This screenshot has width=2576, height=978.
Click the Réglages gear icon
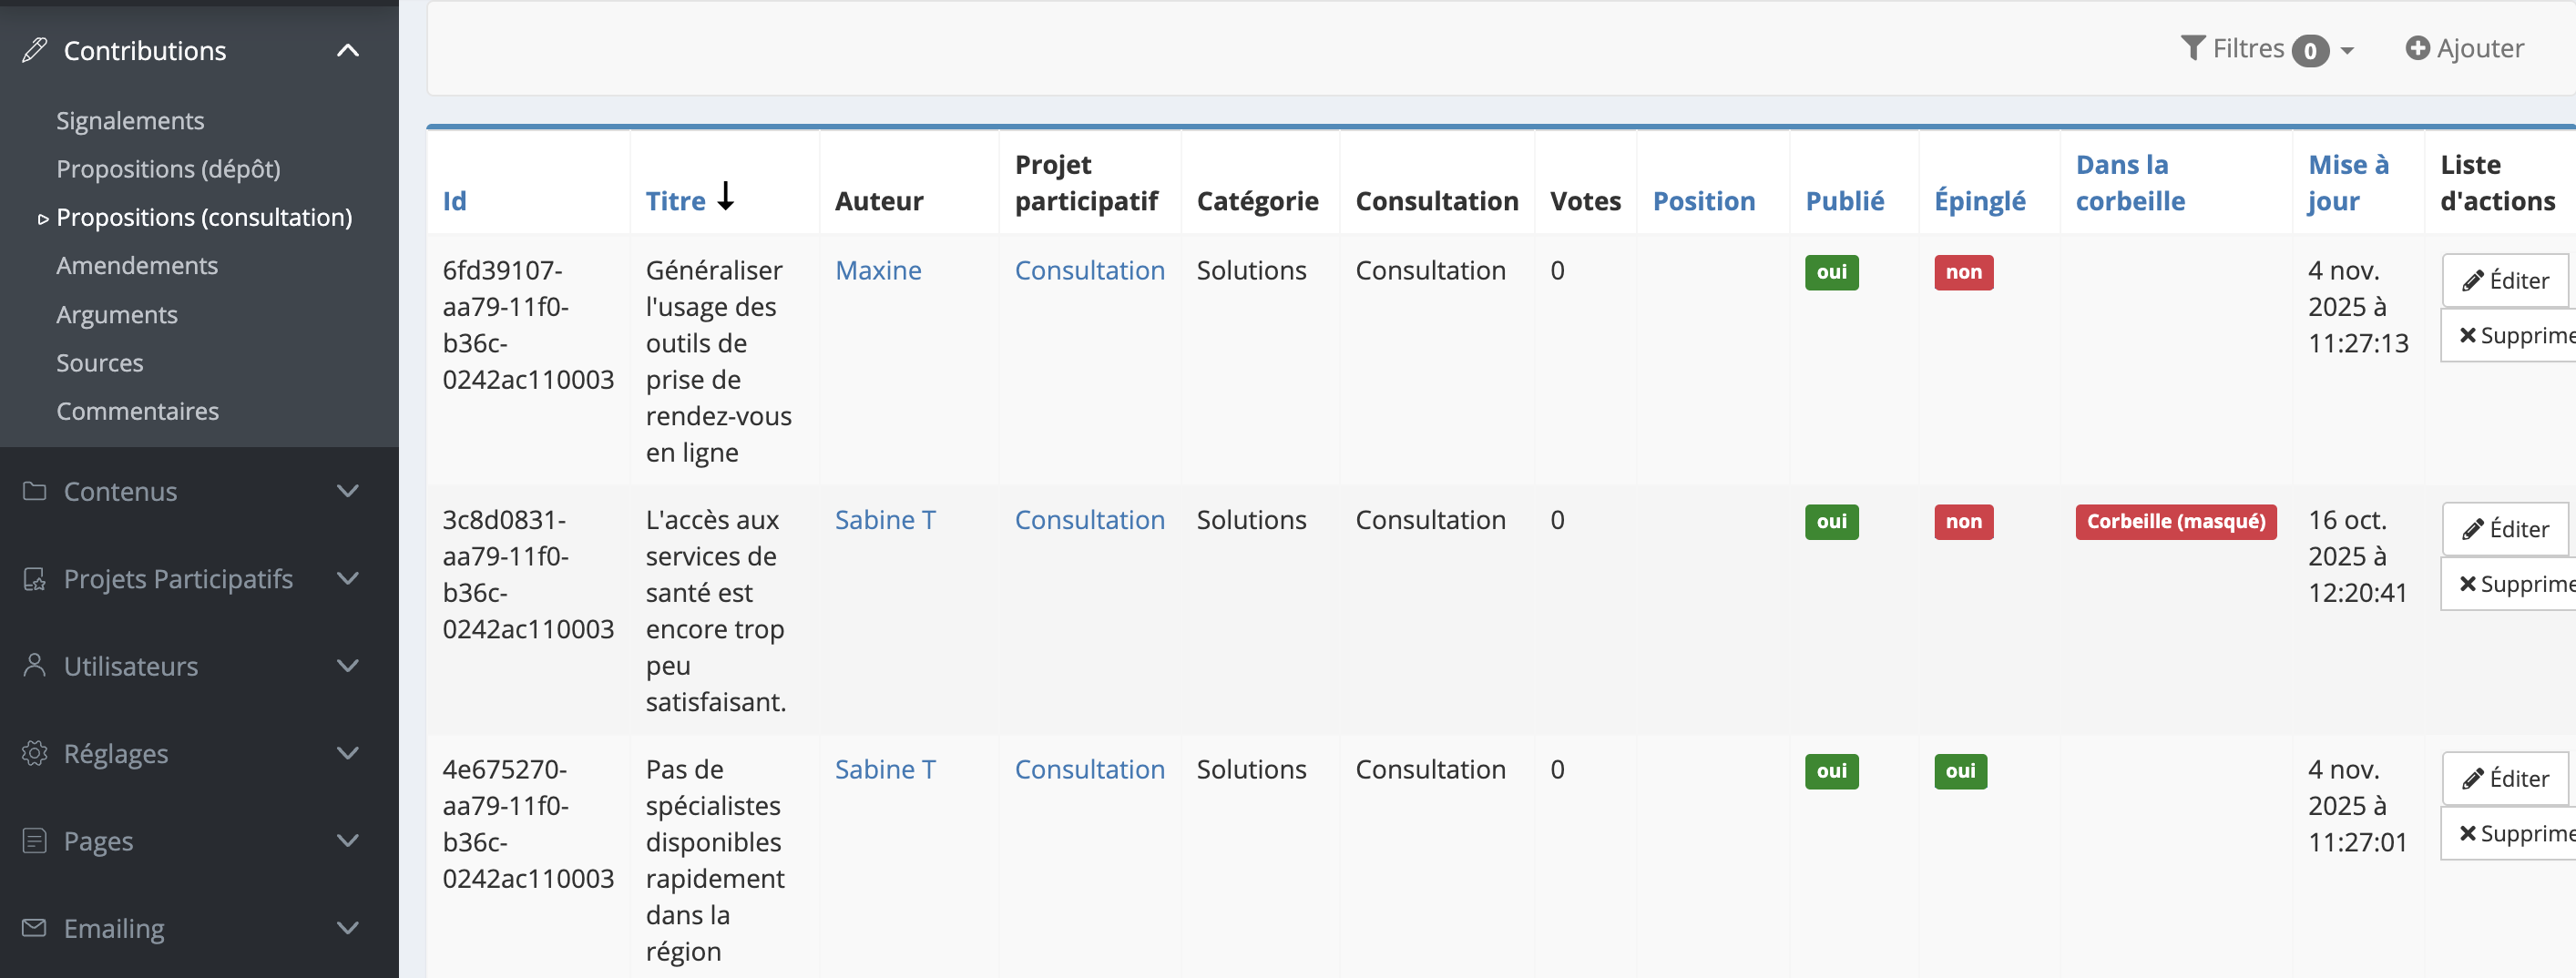point(35,753)
